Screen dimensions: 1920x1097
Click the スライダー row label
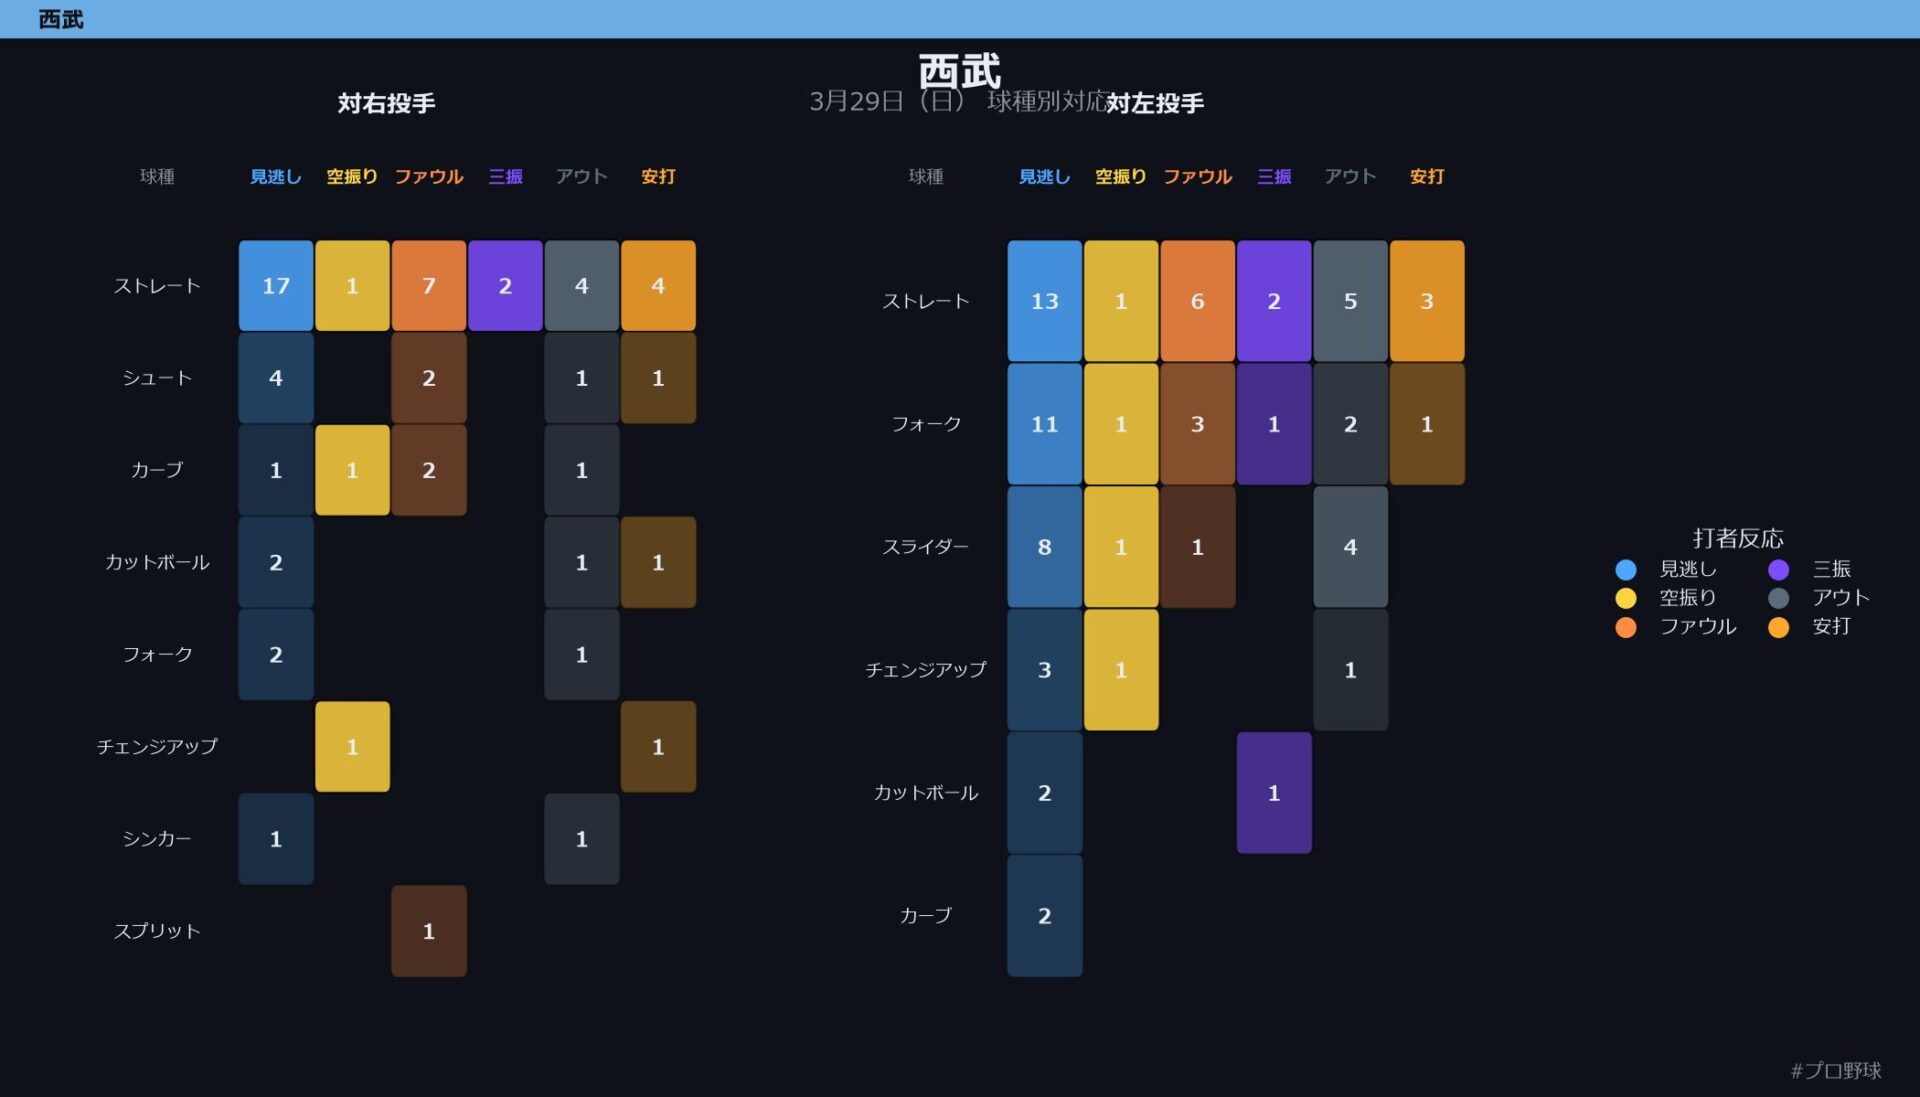click(x=926, y=547)
